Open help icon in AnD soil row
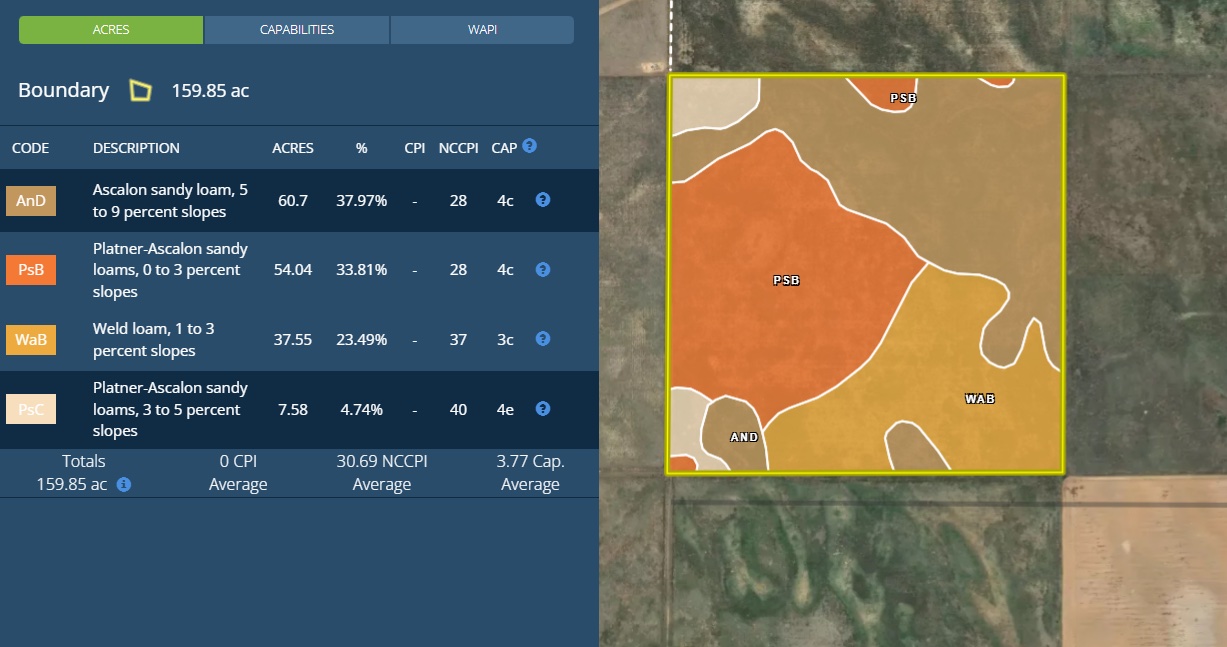This screenshot has width=1227, height=647. 542,200
